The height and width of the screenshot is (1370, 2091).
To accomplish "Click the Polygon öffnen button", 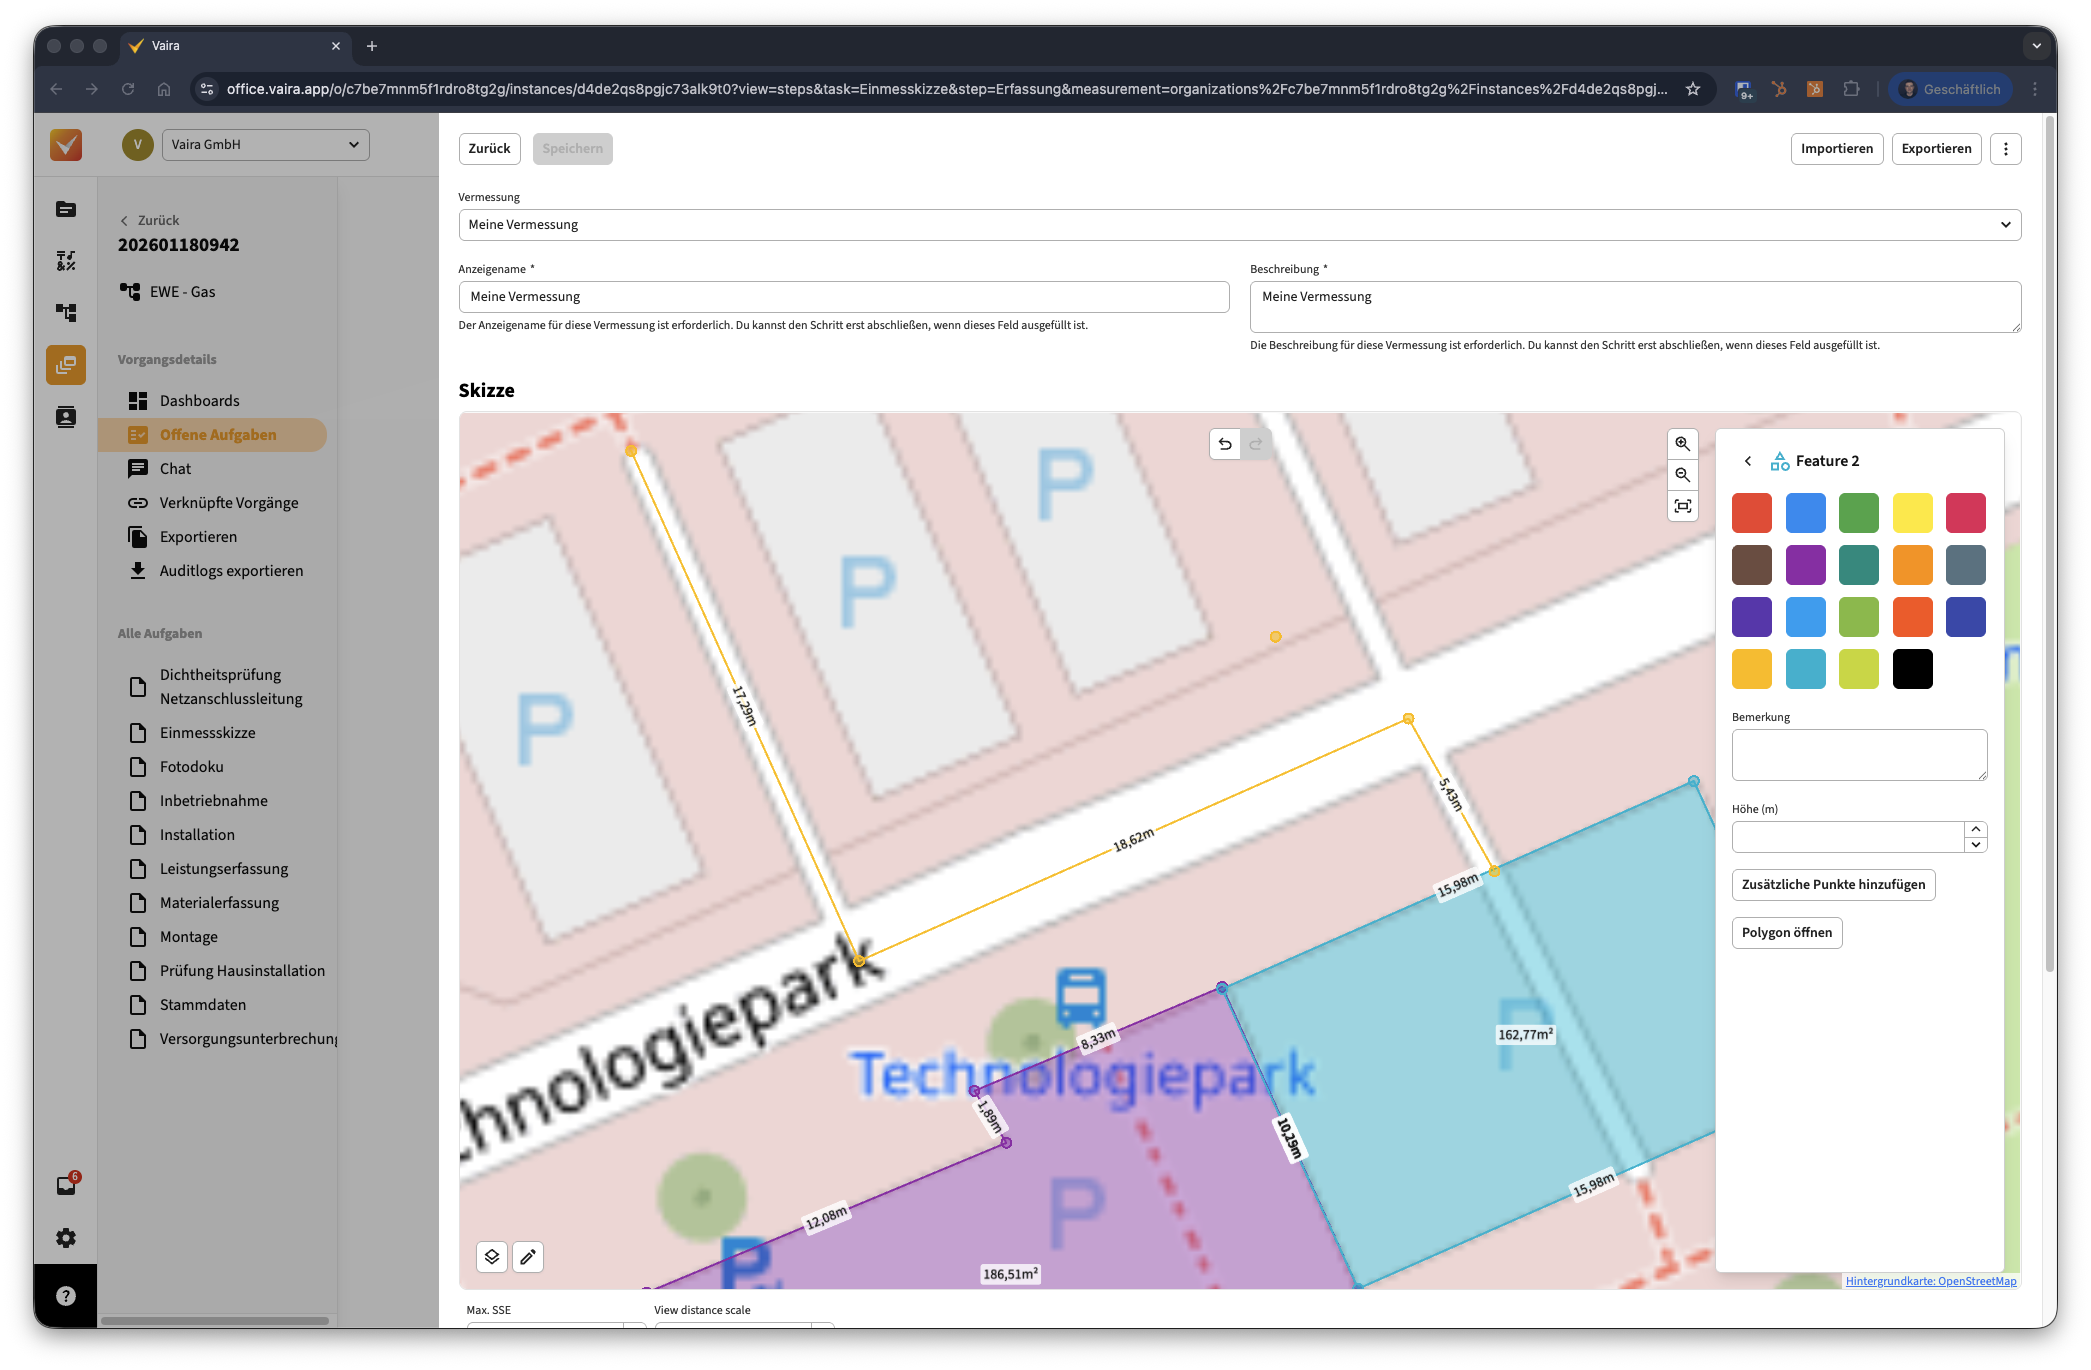I will point(1786,933).
